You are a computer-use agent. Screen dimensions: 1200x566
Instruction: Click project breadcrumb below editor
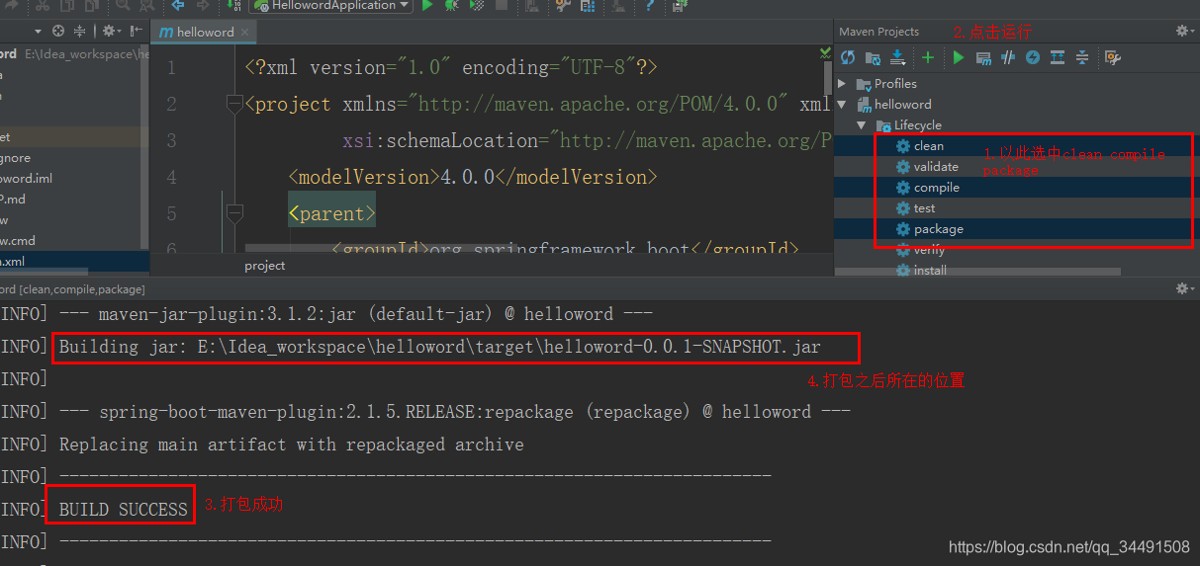click(x=265, y=265)
